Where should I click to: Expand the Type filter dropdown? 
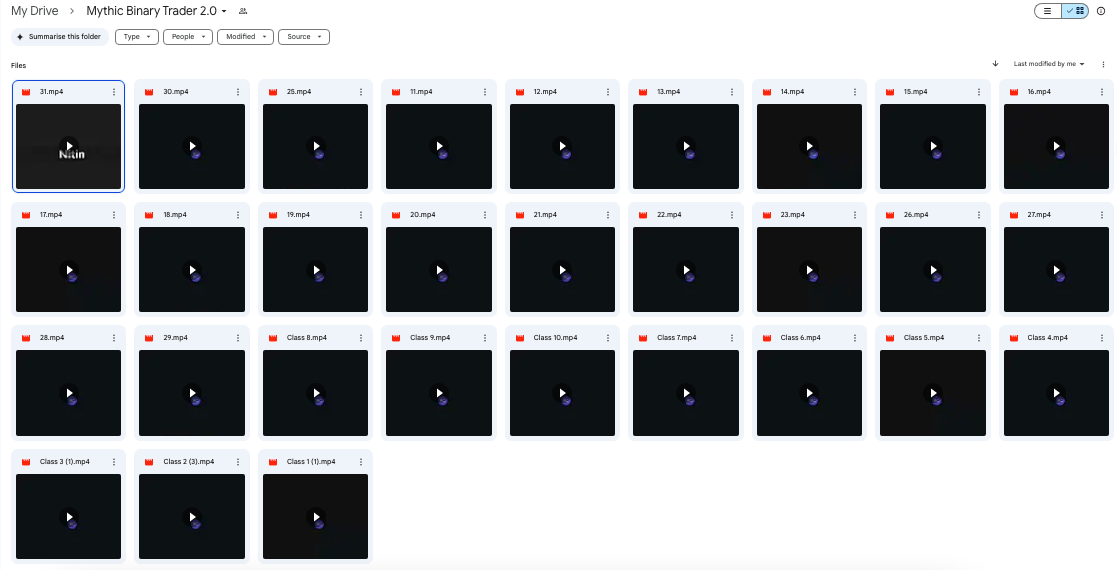[136, 37]
